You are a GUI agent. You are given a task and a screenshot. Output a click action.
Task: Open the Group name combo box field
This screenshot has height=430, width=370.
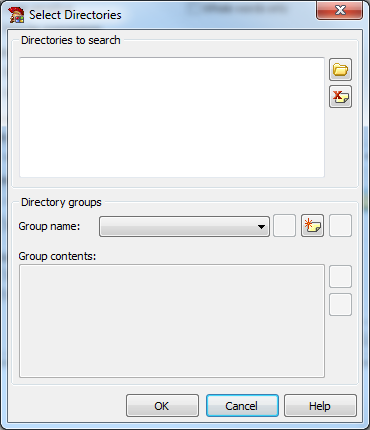184,227
